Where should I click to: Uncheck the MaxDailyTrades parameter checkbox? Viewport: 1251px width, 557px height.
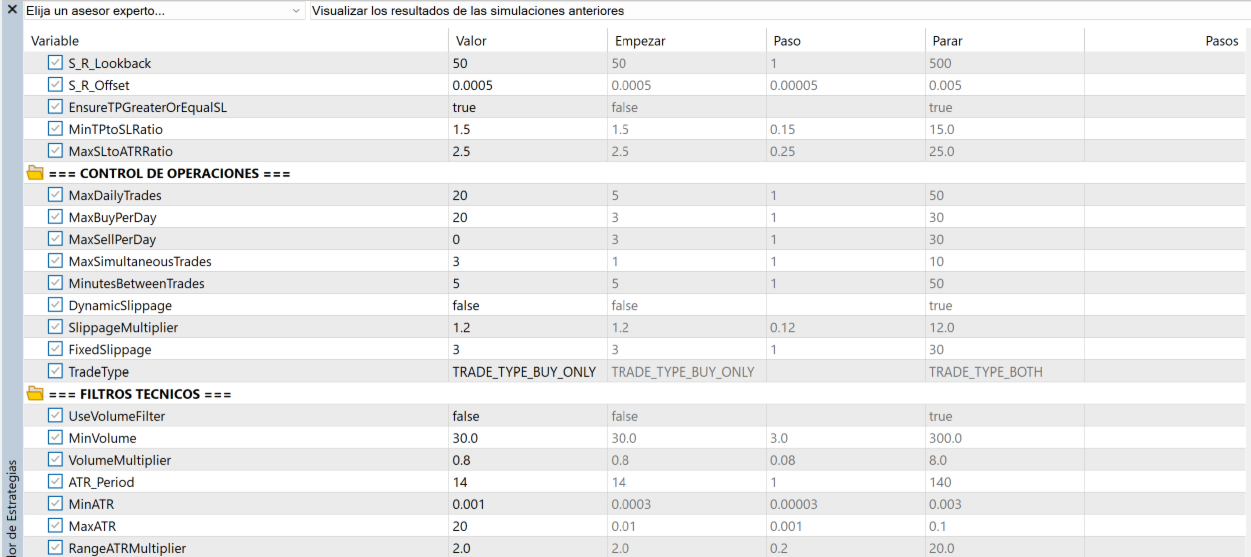tap(55, 195)
